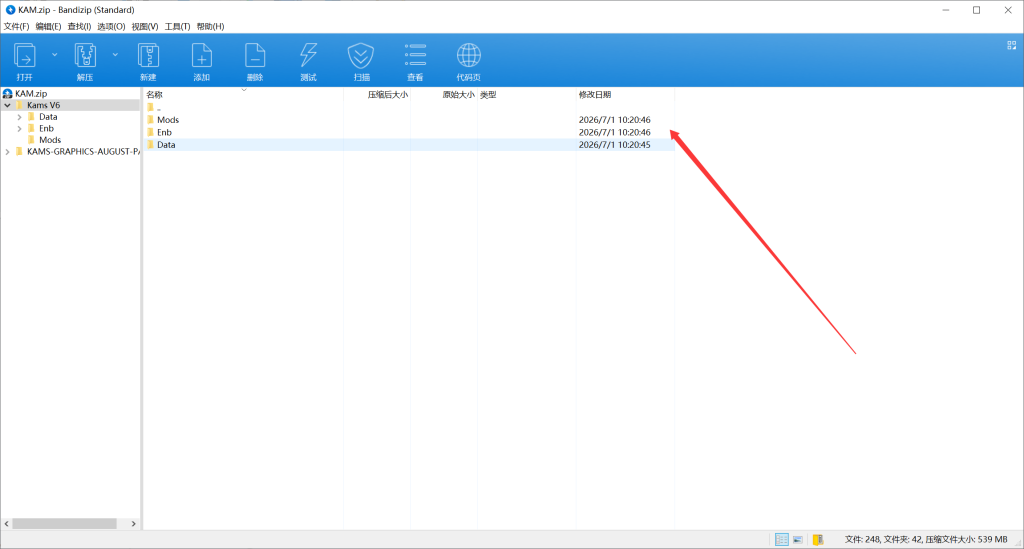Screen dimensions: 1024x549
Task: Expand the KAMS-GRAPHICS-AUGUST tree node
Action: click(x=7, y=151)
